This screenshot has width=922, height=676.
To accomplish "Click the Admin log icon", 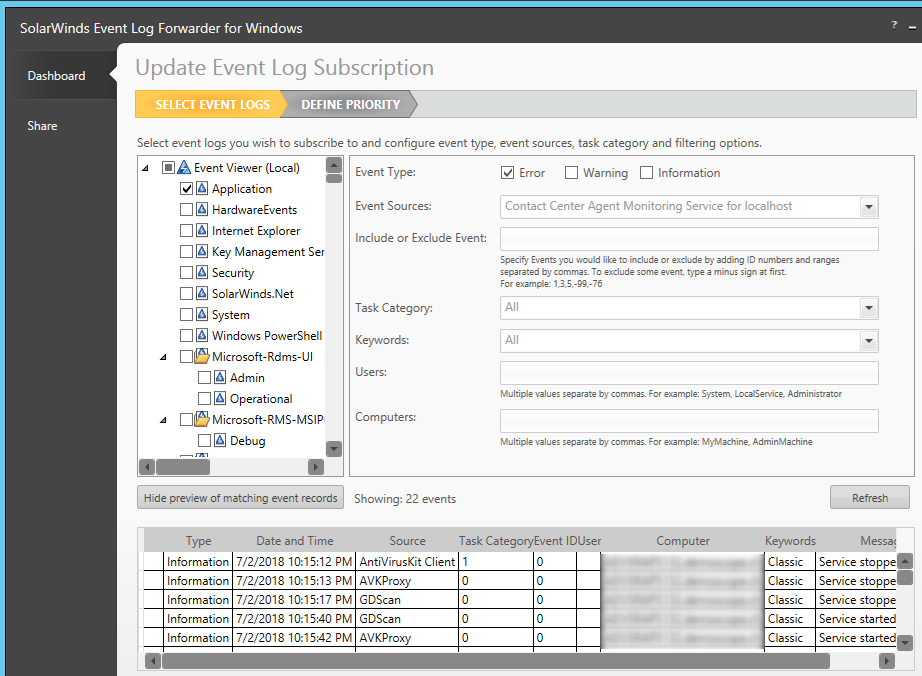I will 220,377.
